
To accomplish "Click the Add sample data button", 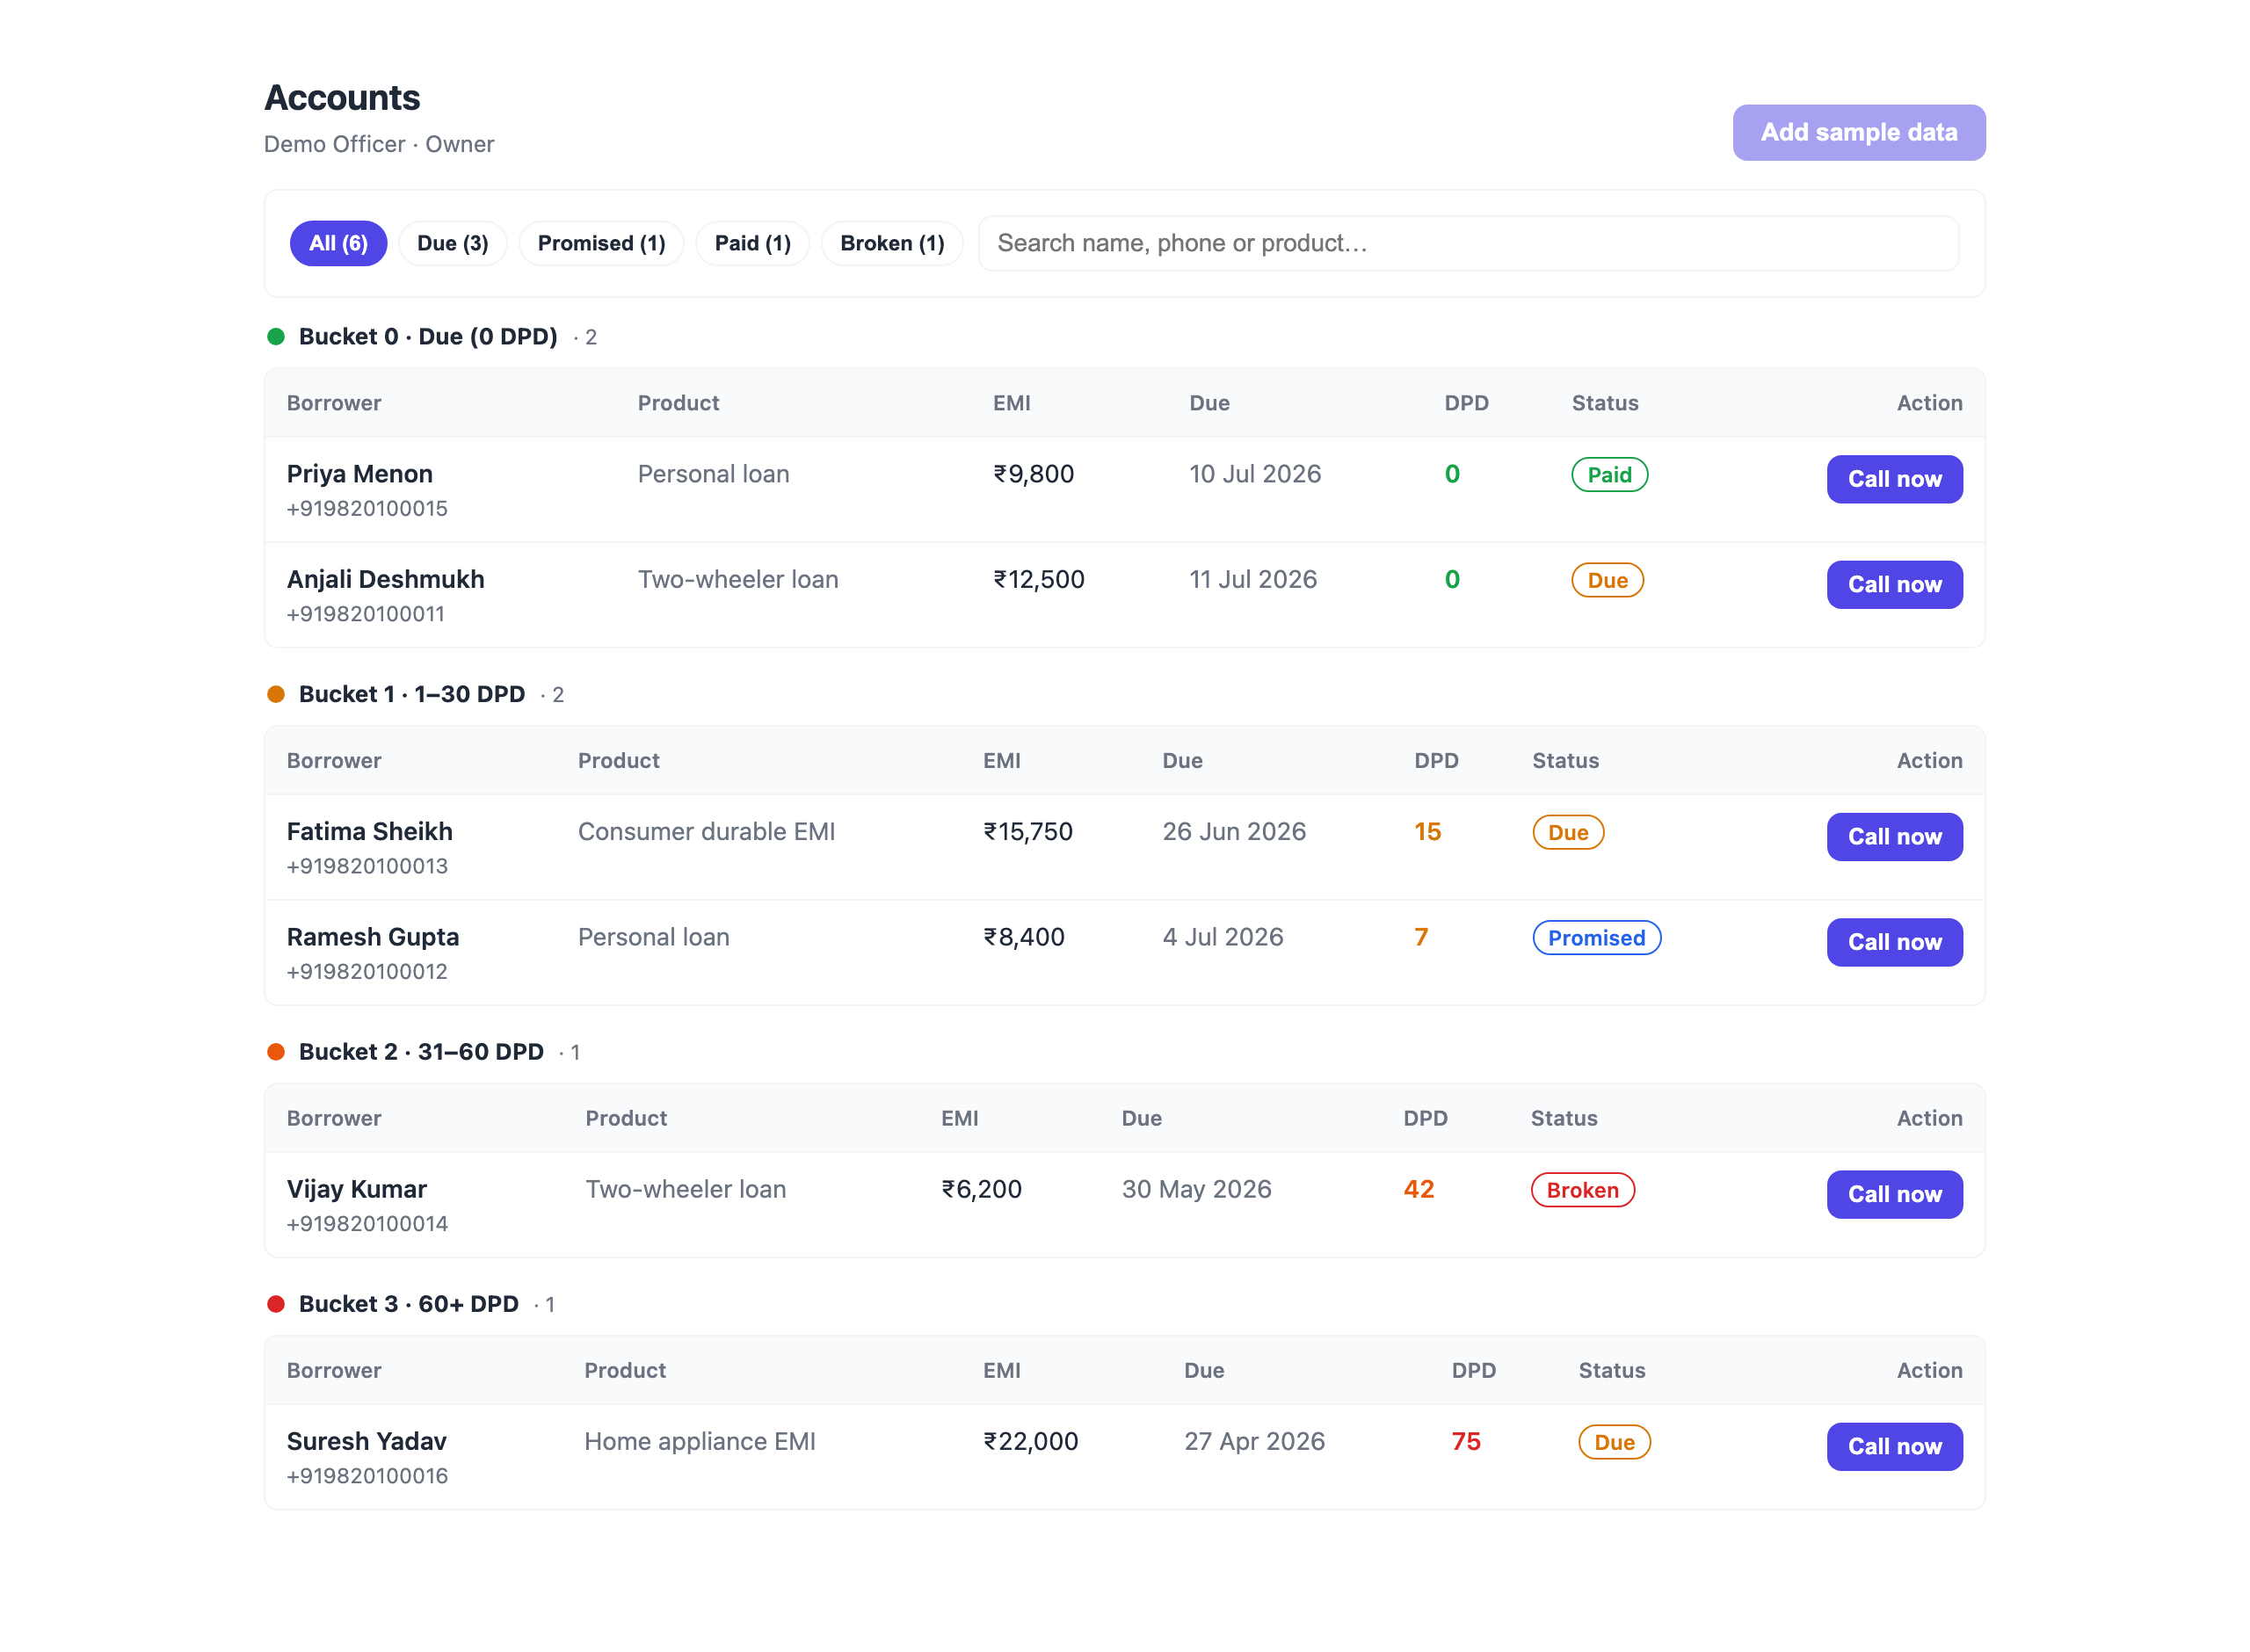I will [1859, 132].
